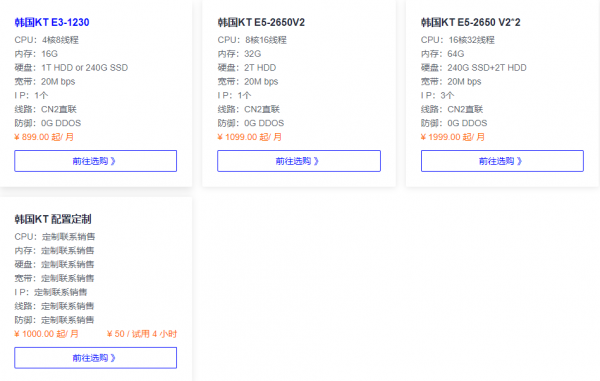Click the chevron arrow in E3-1230's purchase button

113,161
